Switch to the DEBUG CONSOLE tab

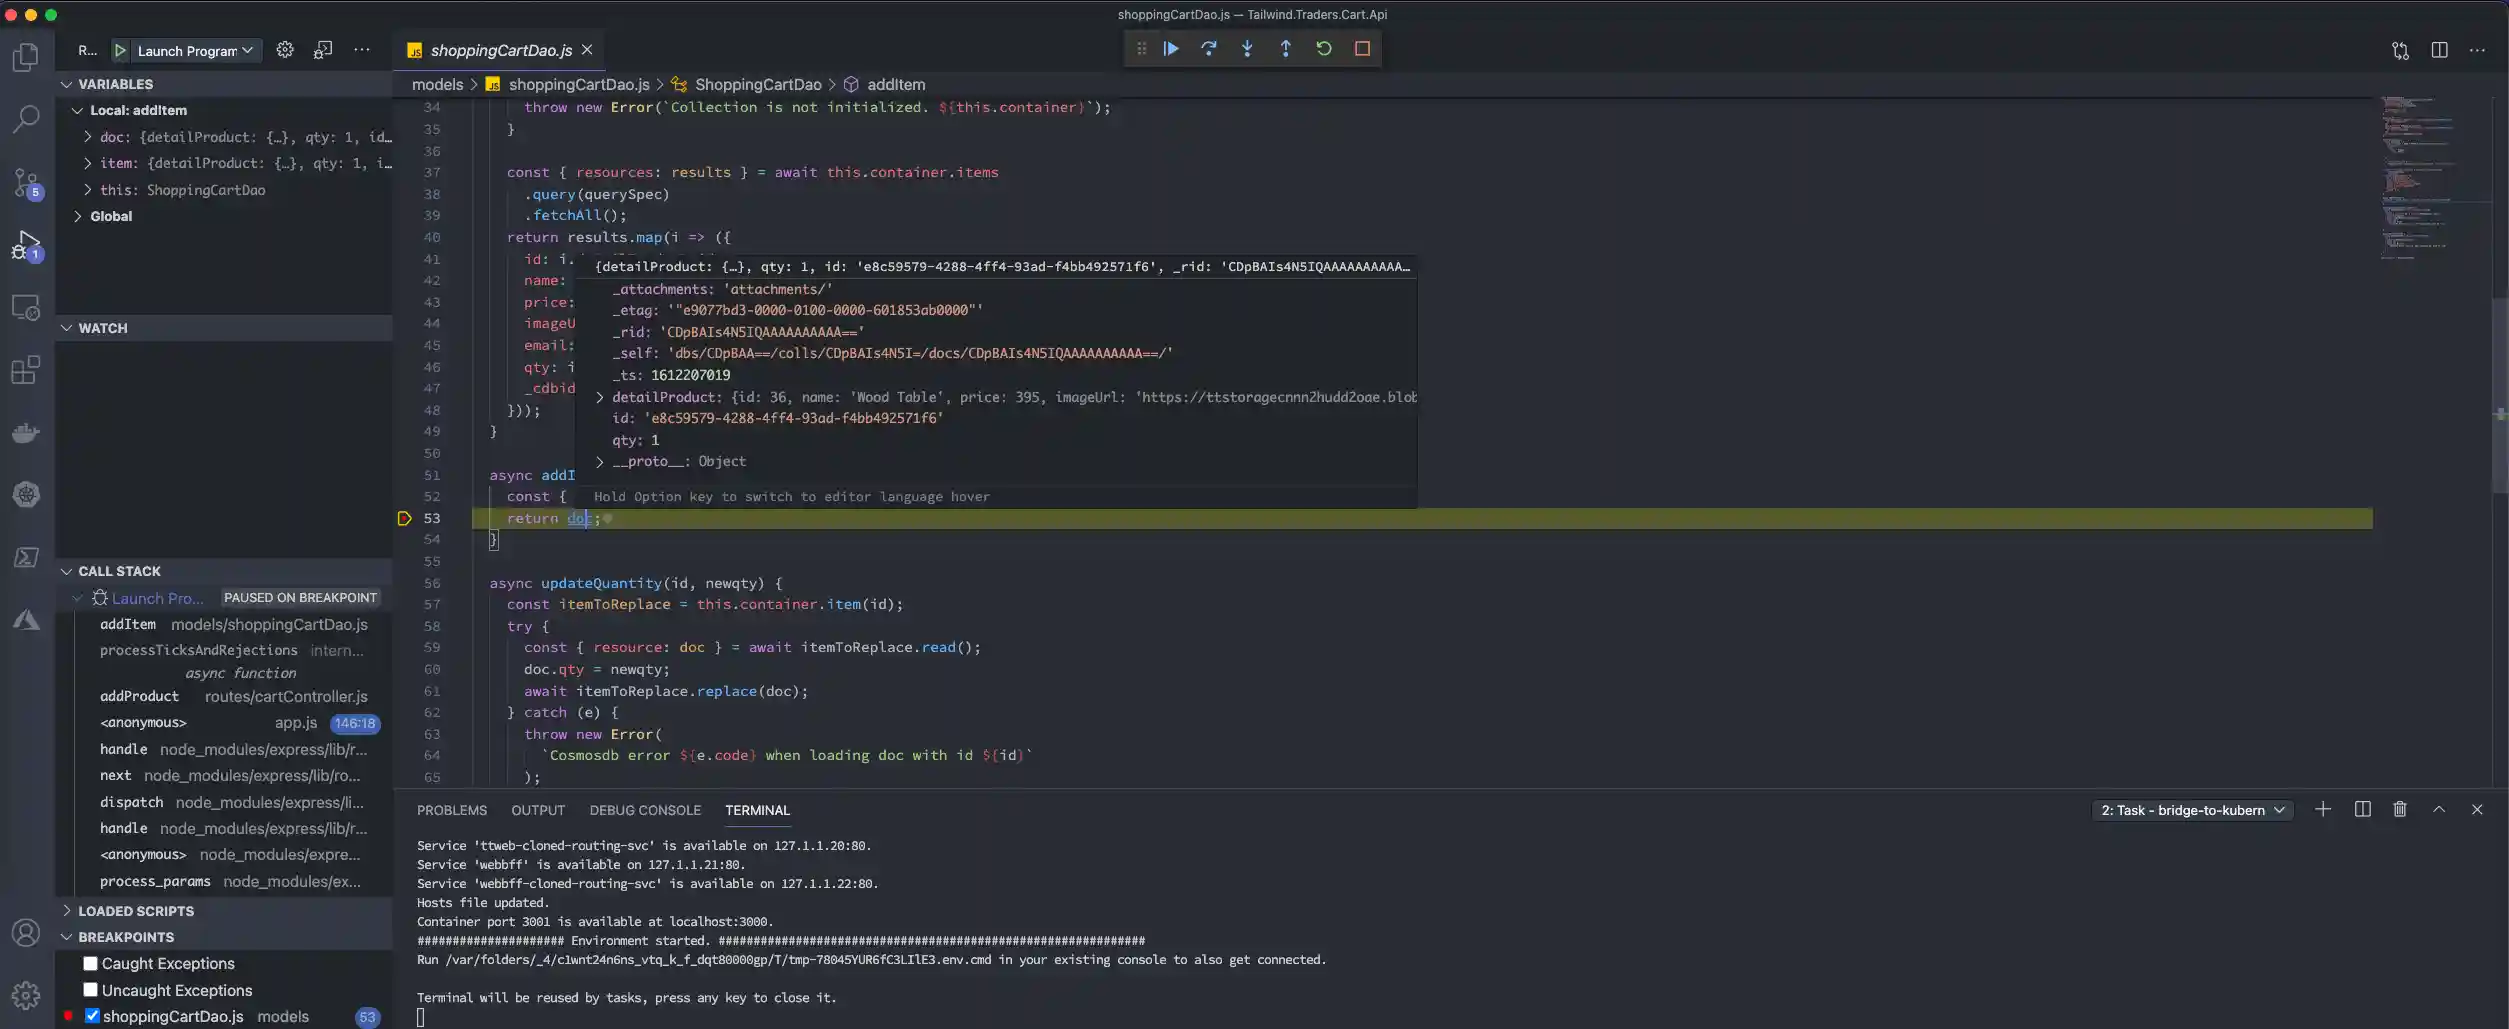(645, 811)
